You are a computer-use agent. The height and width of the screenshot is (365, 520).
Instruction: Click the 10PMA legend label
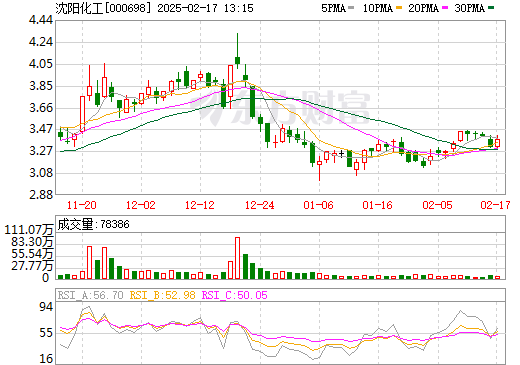pos(378,8)
